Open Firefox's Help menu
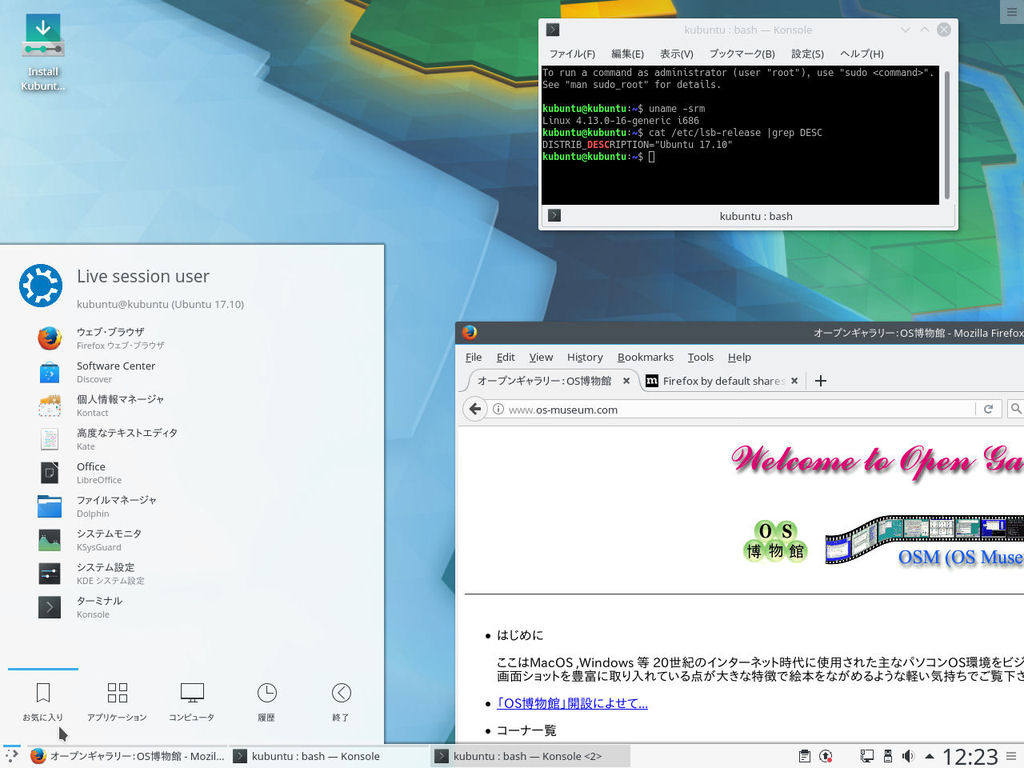The width and height of the screenshot is (1024, 768). 739,357
